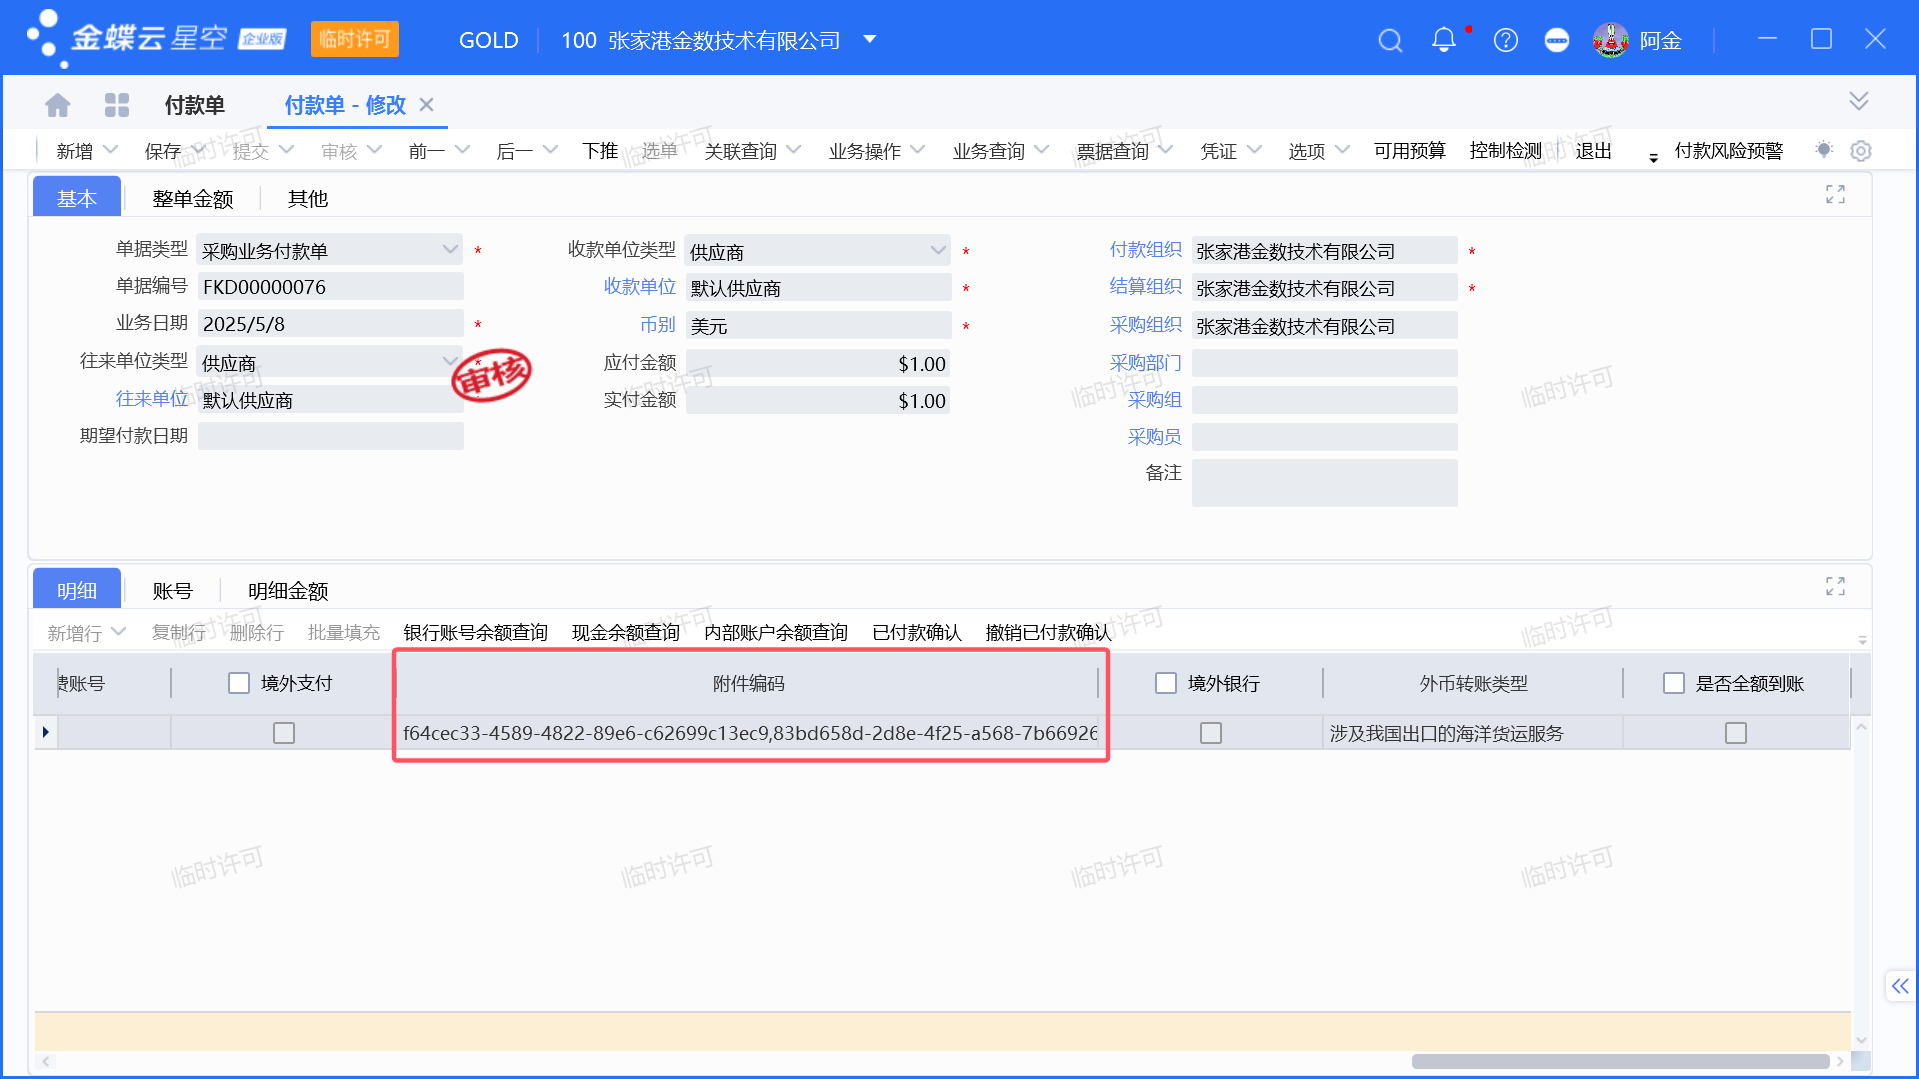Click the chat message bubble icon

[1557, 40]
